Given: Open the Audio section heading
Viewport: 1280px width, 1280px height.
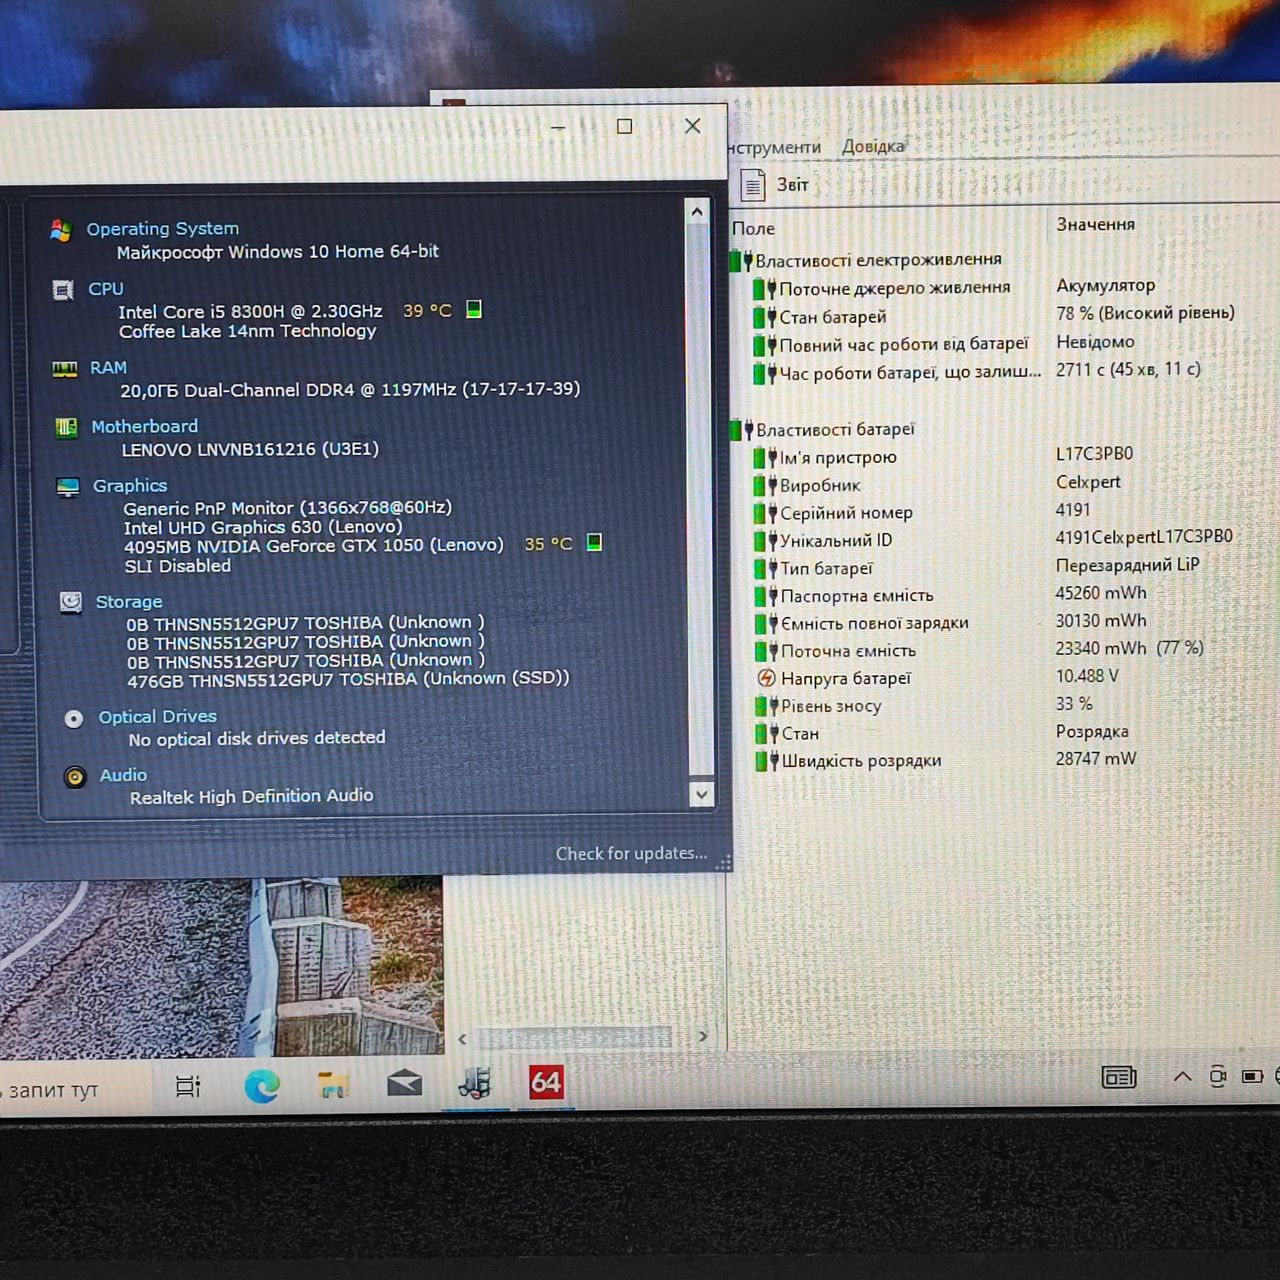Looking at the screenshot, I should [123, 775].
